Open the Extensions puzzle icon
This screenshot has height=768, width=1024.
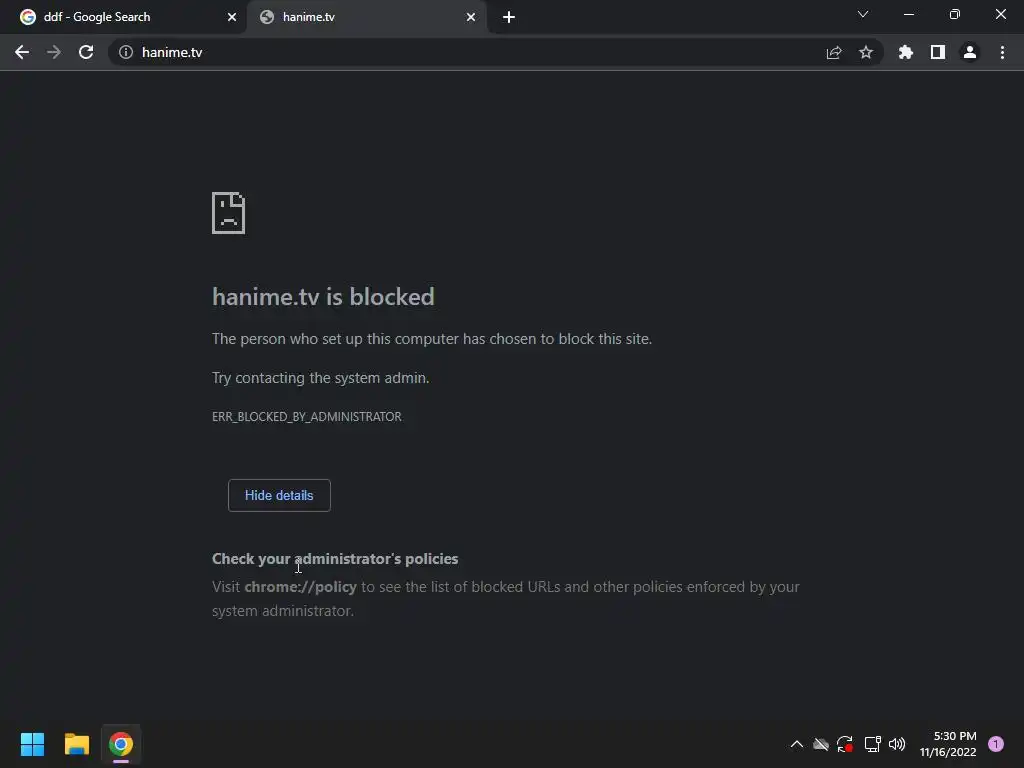click(906, 52)
